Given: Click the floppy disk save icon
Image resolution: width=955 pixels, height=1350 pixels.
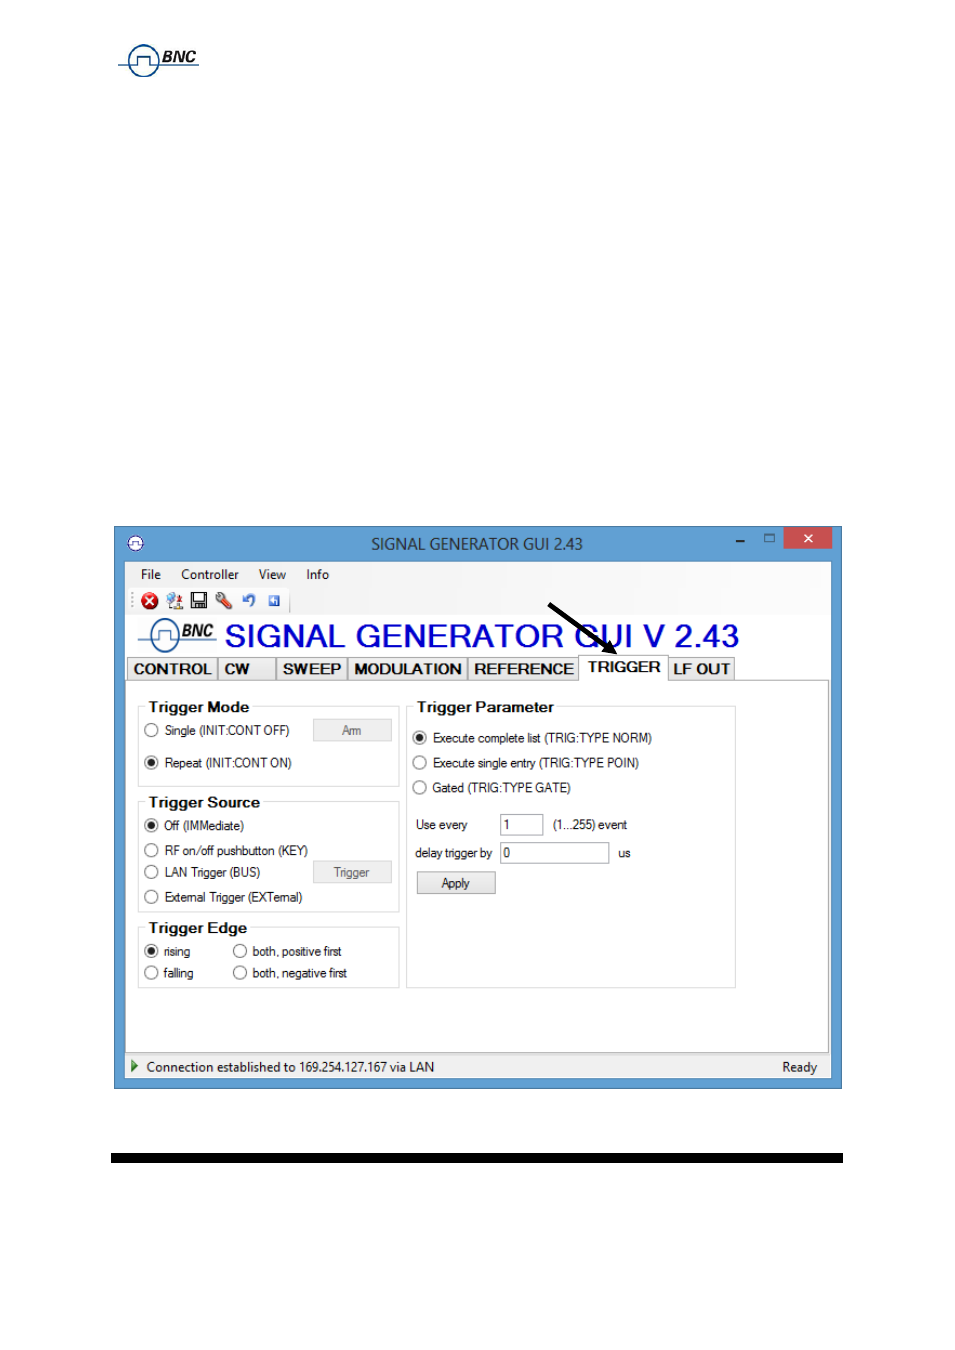Looking at the screenshot, I should coord(199,601).
